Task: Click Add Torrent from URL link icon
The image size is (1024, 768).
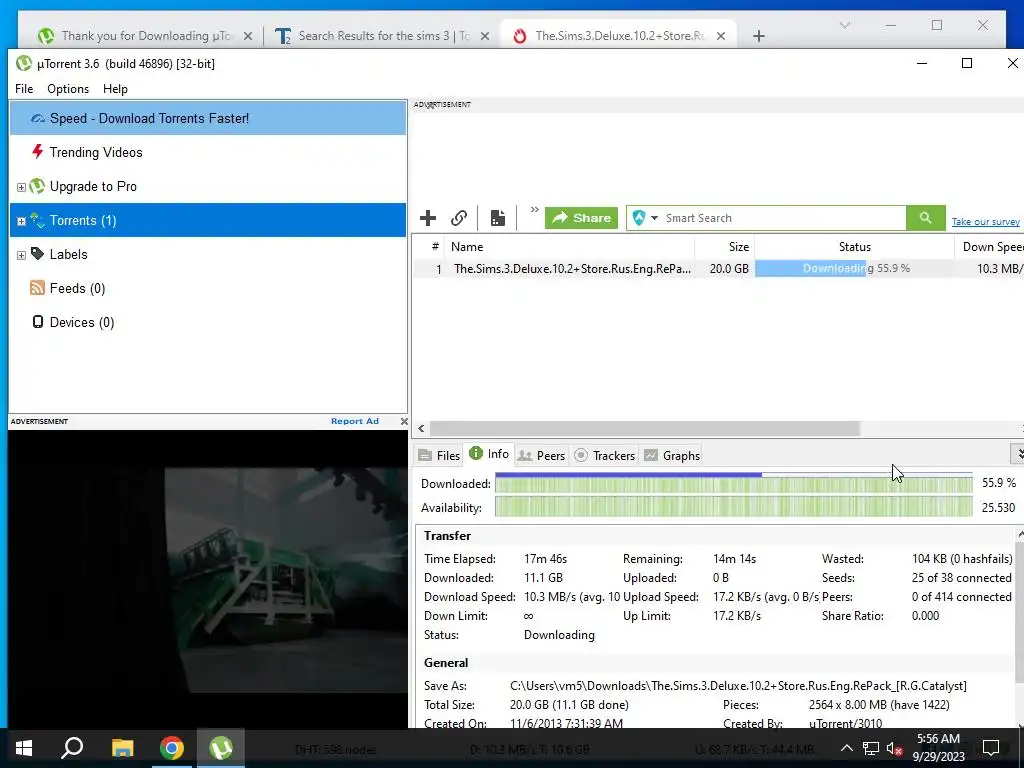Action: click(459, 218)
